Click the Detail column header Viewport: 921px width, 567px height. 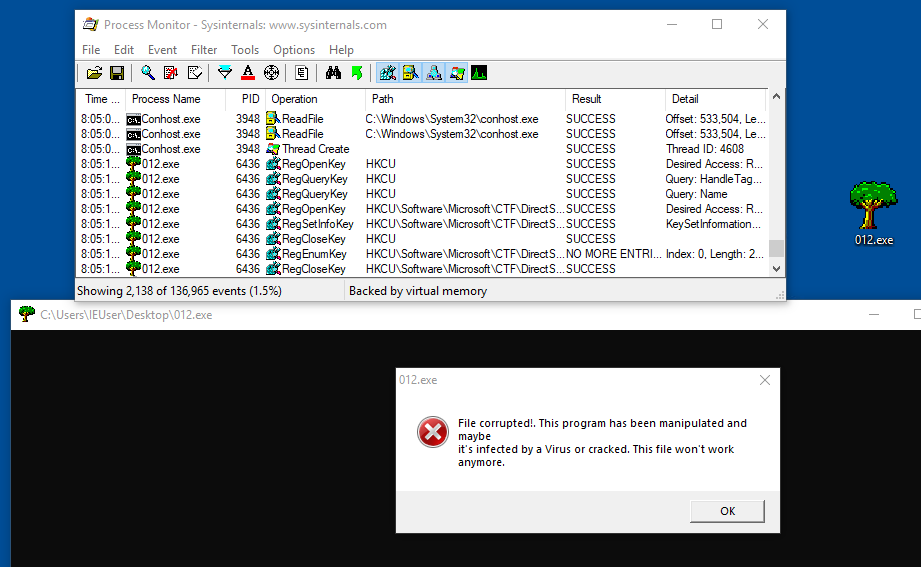(716, 99)
